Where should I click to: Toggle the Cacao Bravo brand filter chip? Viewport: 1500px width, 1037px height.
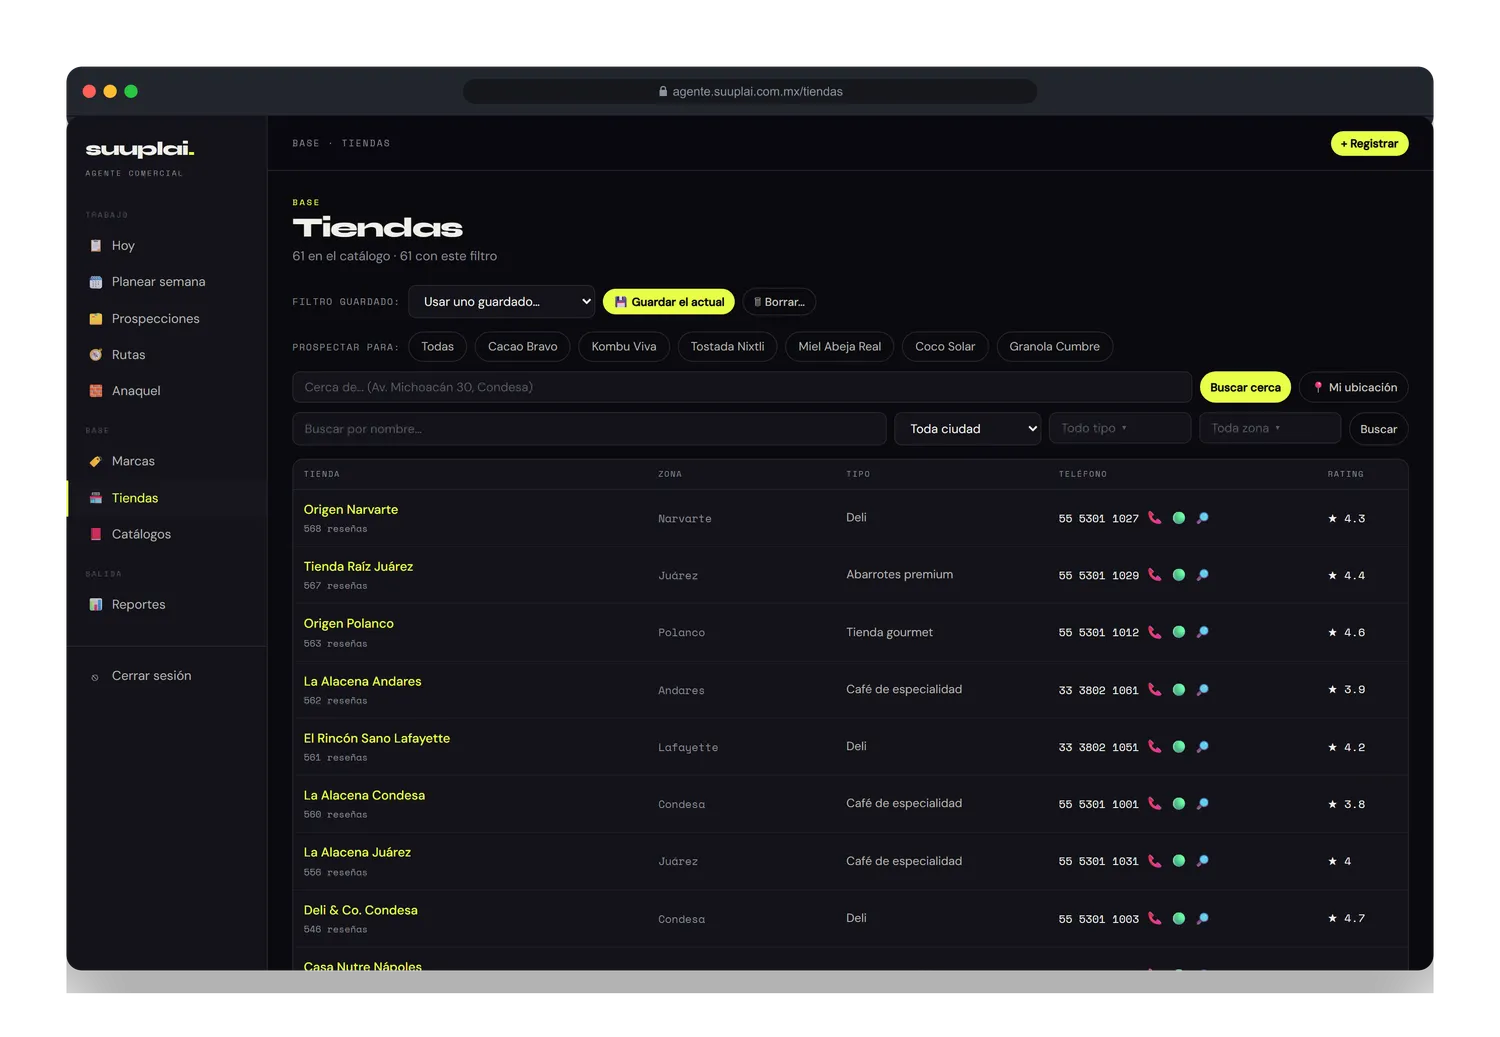click(x=523, y=347)
